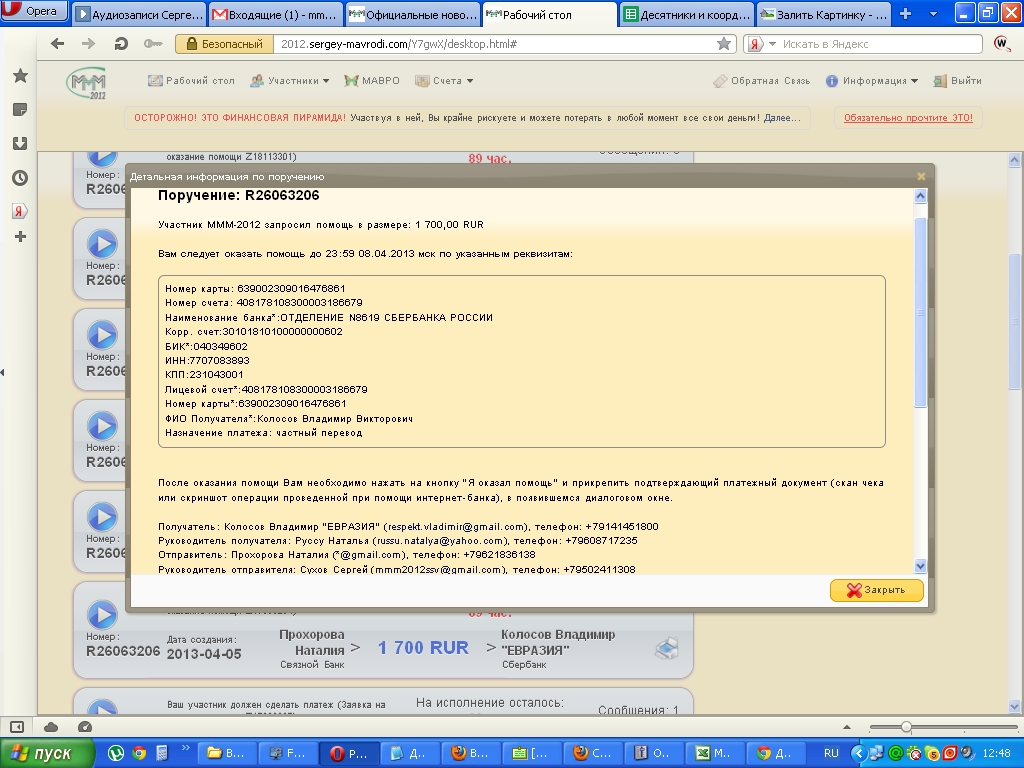This screenshot has width=1024, height=768.
Task: Expand the Участники dropdown menu
Action: tap(290, 81)
